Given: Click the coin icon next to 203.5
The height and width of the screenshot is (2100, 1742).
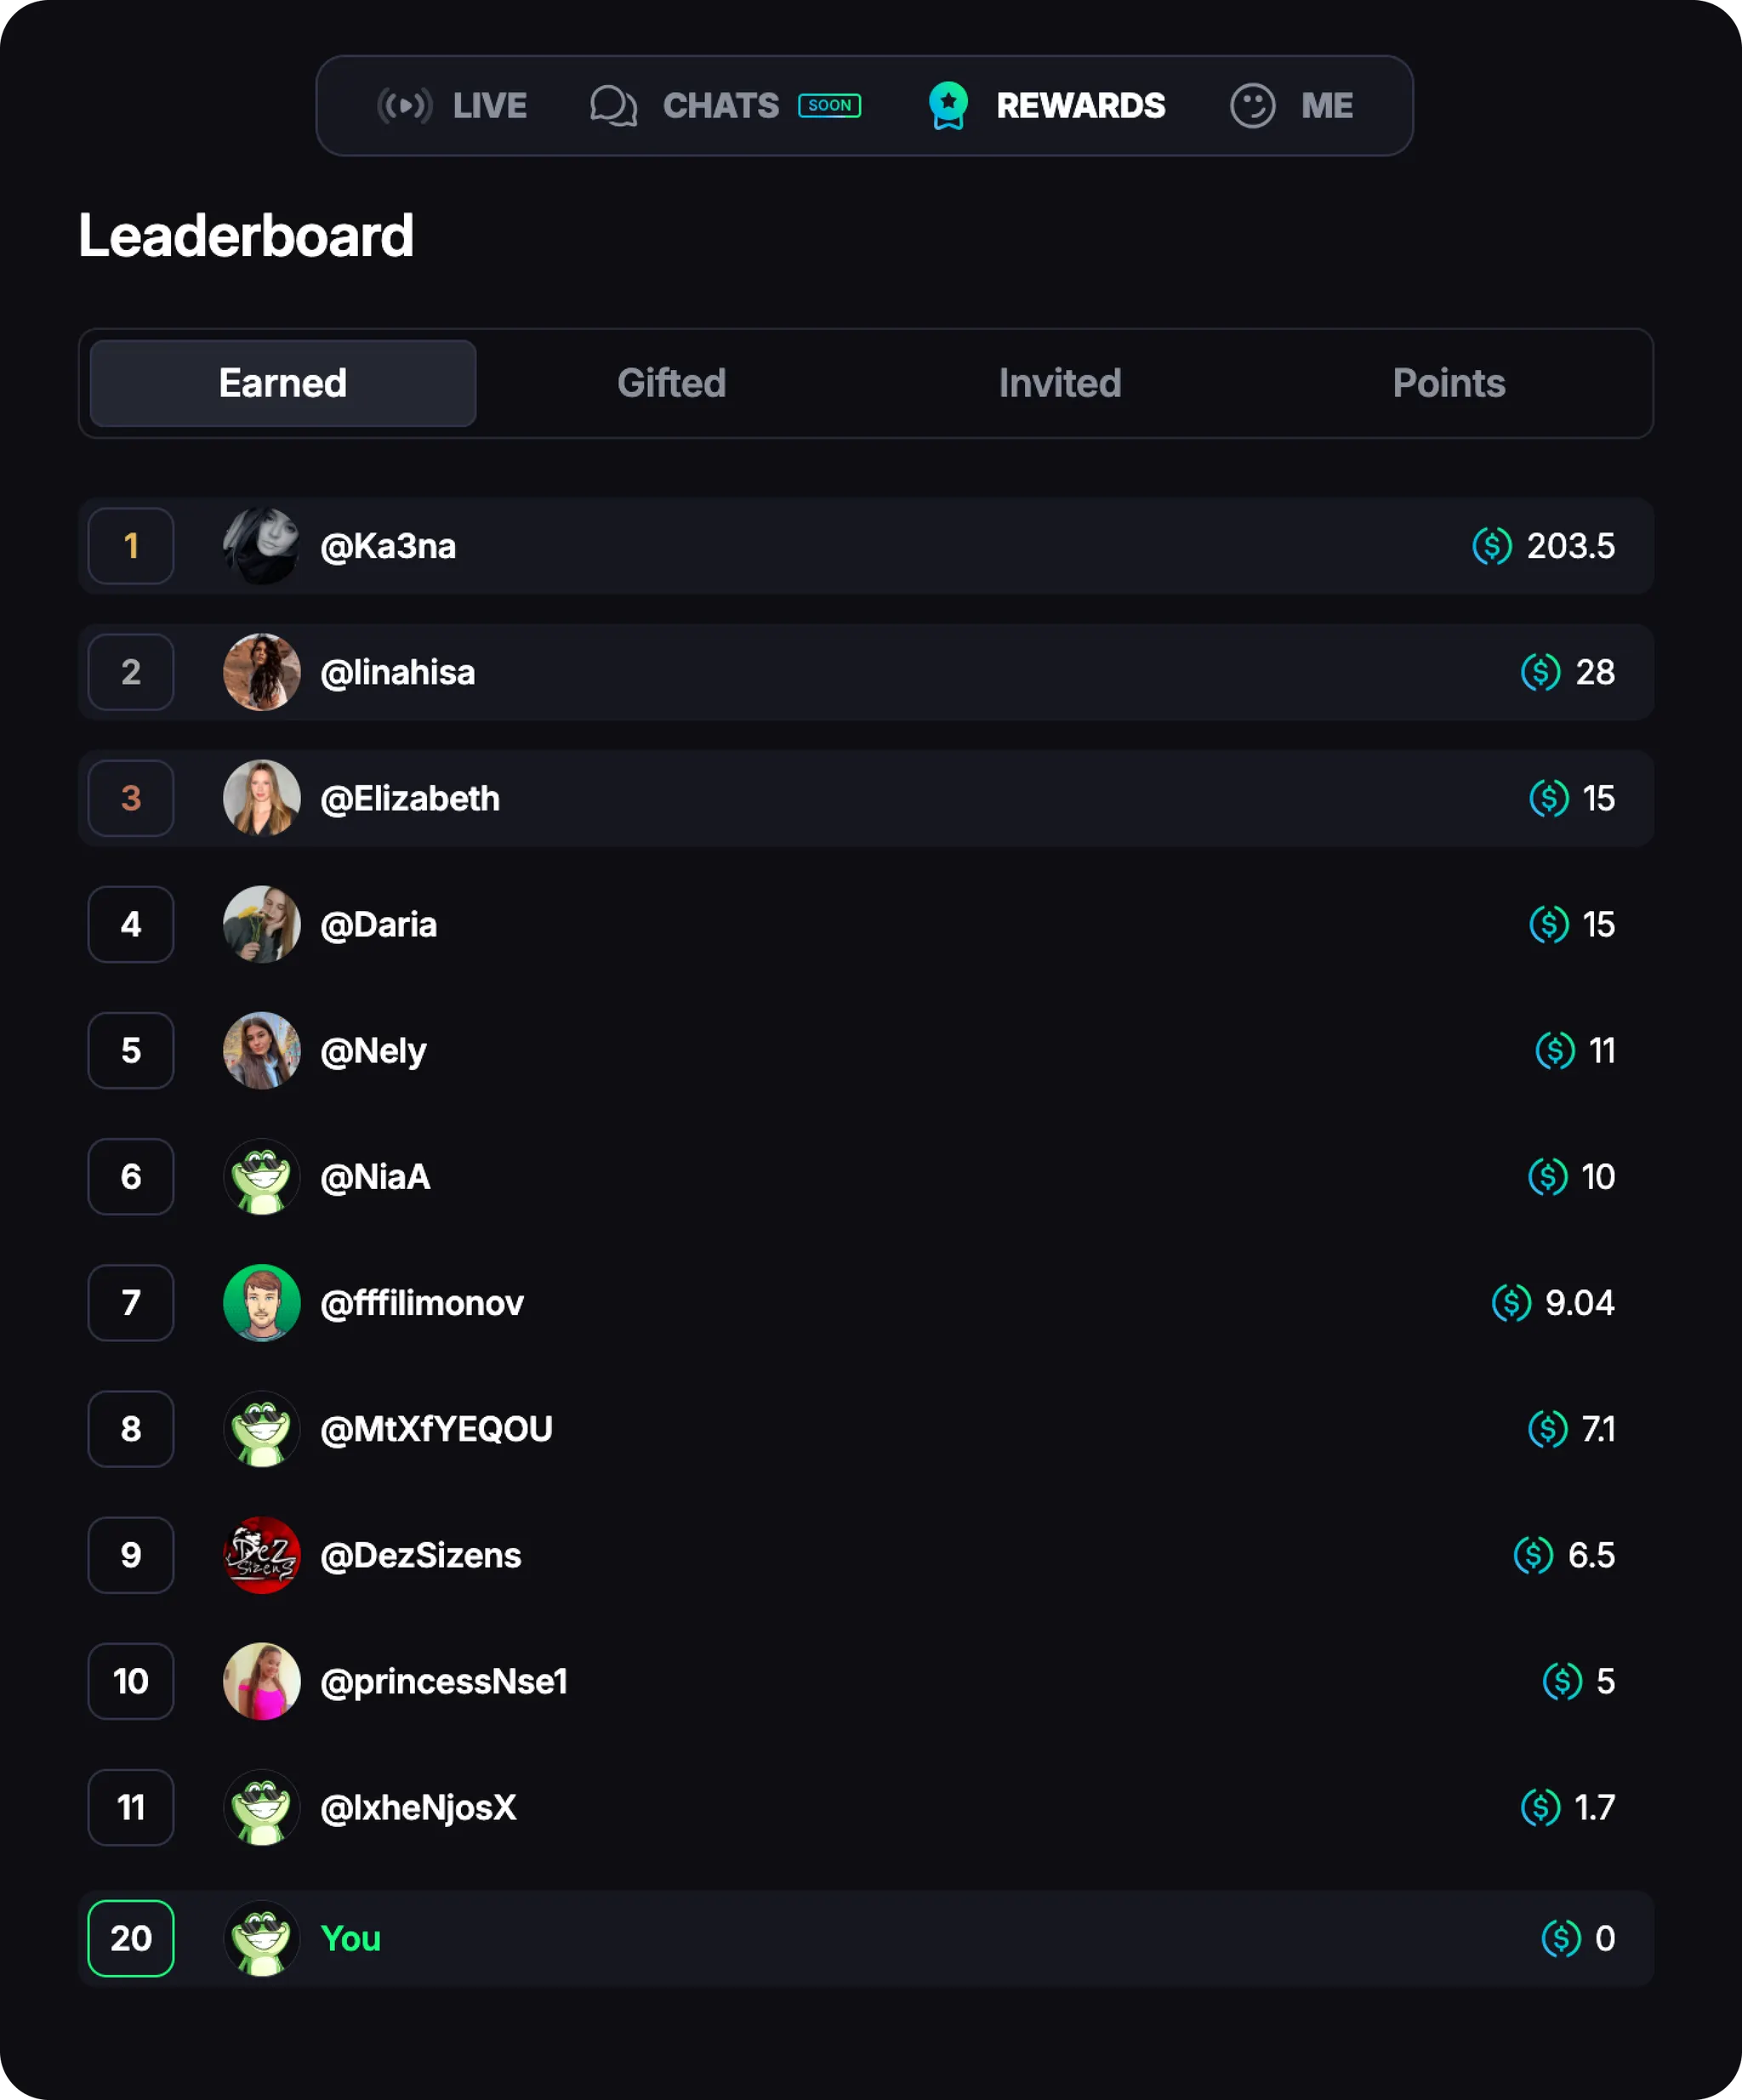Looking at the screenshot, I should click(1491, 546).
